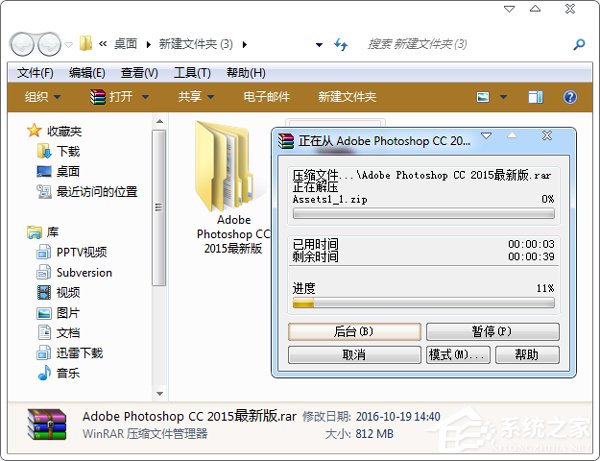Expand the 组织 dropdown menu

[43, 97]
